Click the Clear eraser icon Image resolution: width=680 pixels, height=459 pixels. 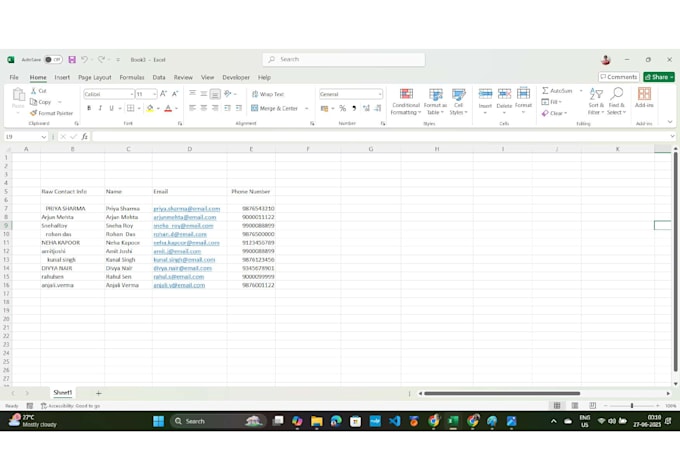click(545, 113)
